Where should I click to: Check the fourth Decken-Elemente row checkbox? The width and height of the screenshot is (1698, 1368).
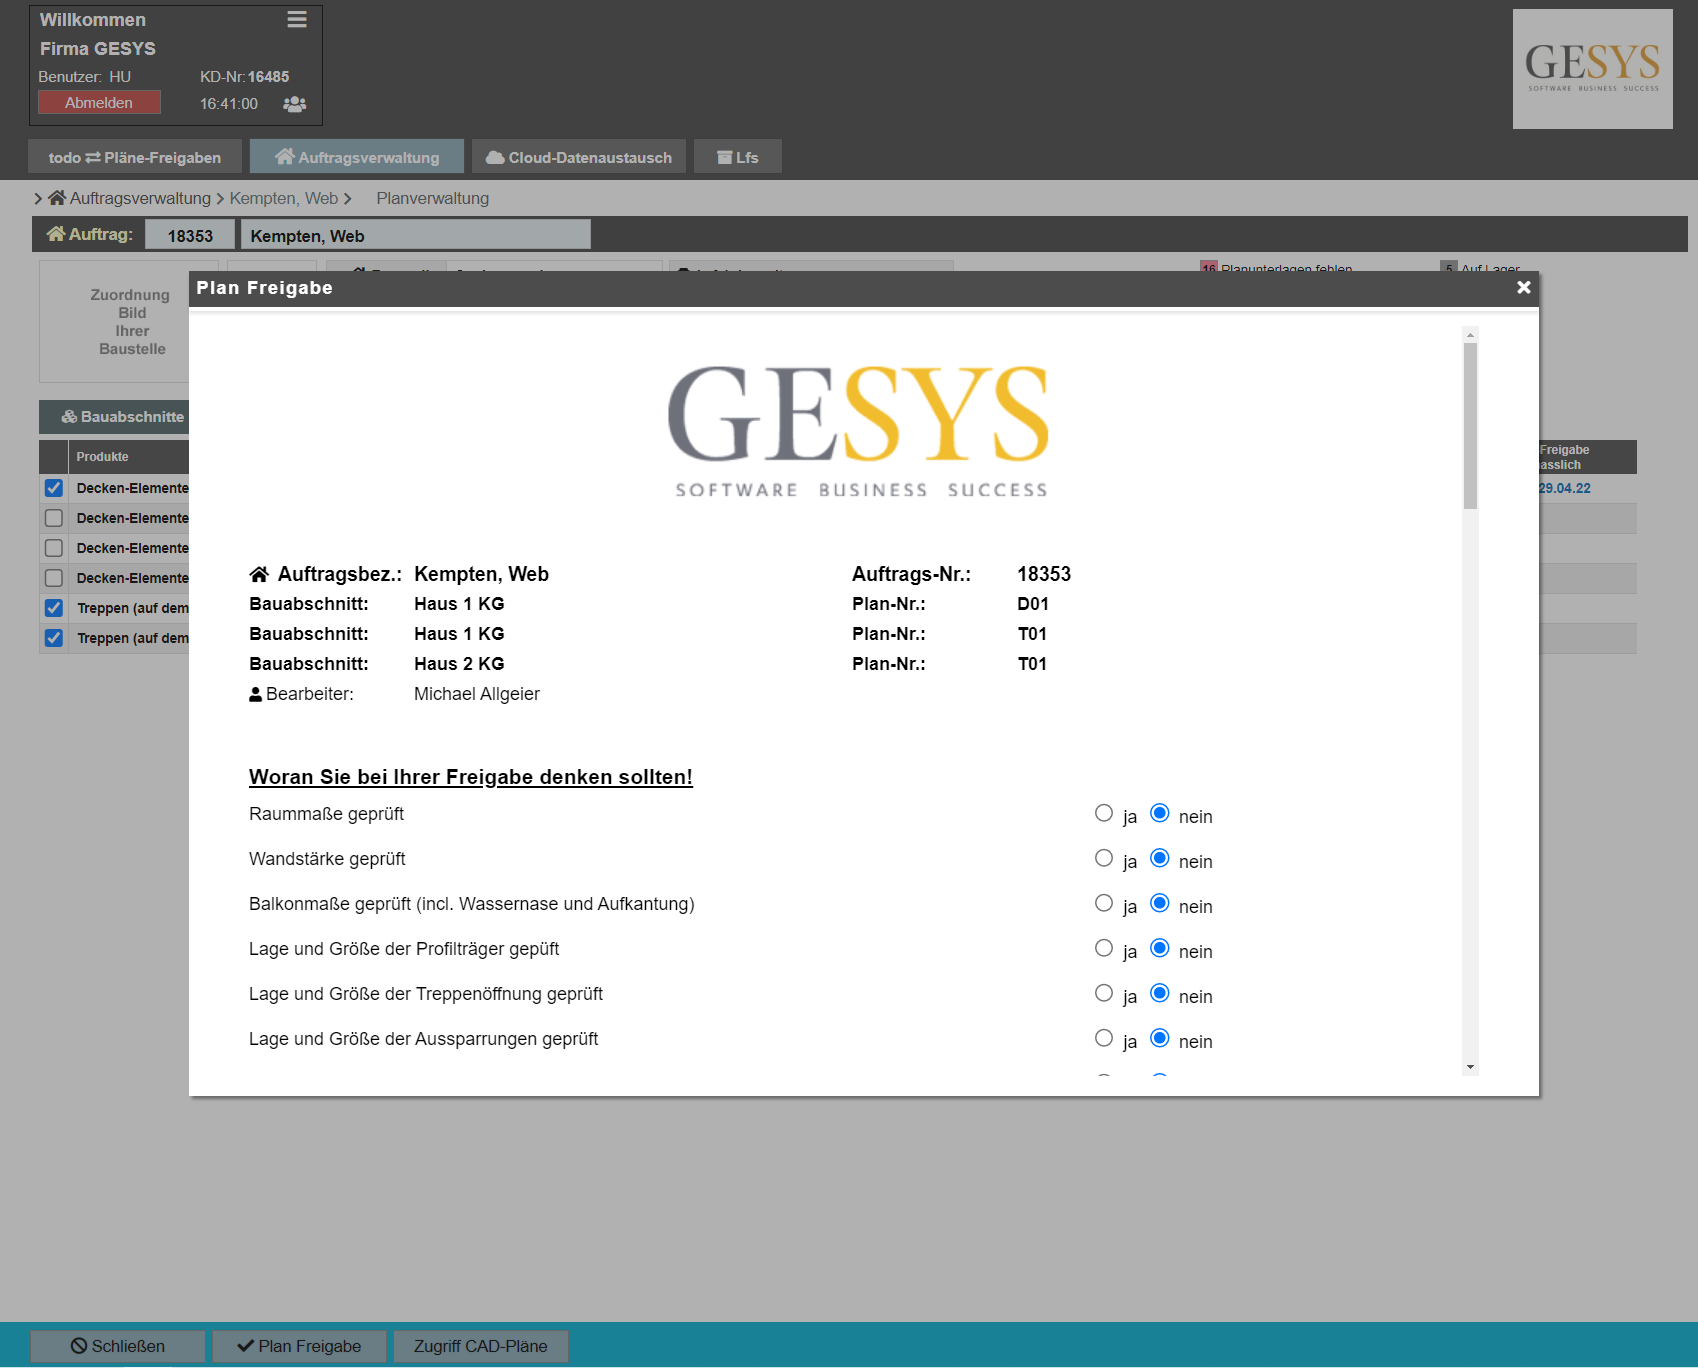tap(54, 578)
